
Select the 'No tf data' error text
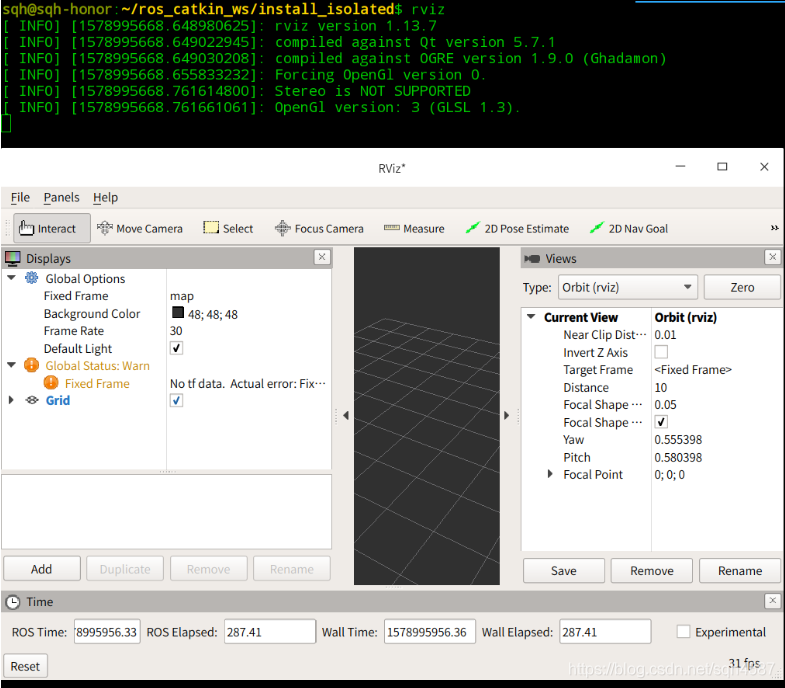coord(248,384)
